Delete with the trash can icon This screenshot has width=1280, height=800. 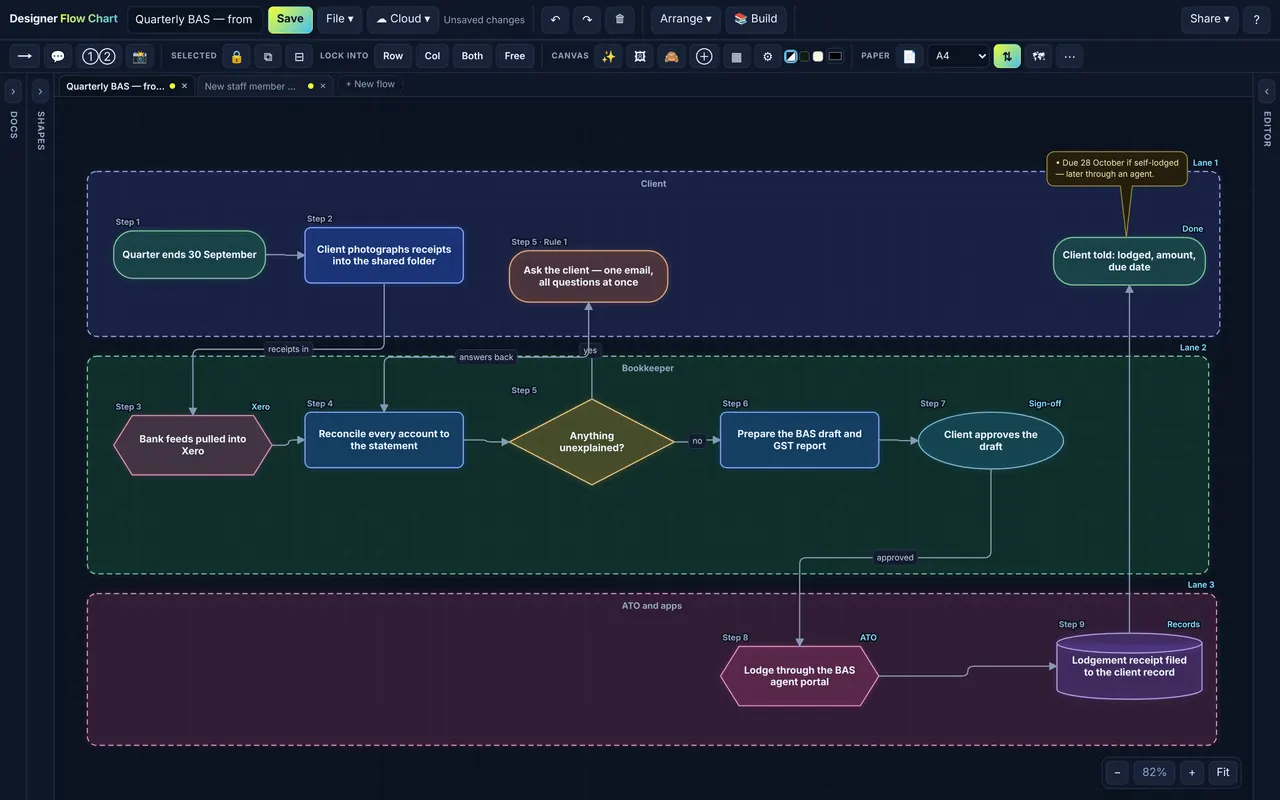620,19
